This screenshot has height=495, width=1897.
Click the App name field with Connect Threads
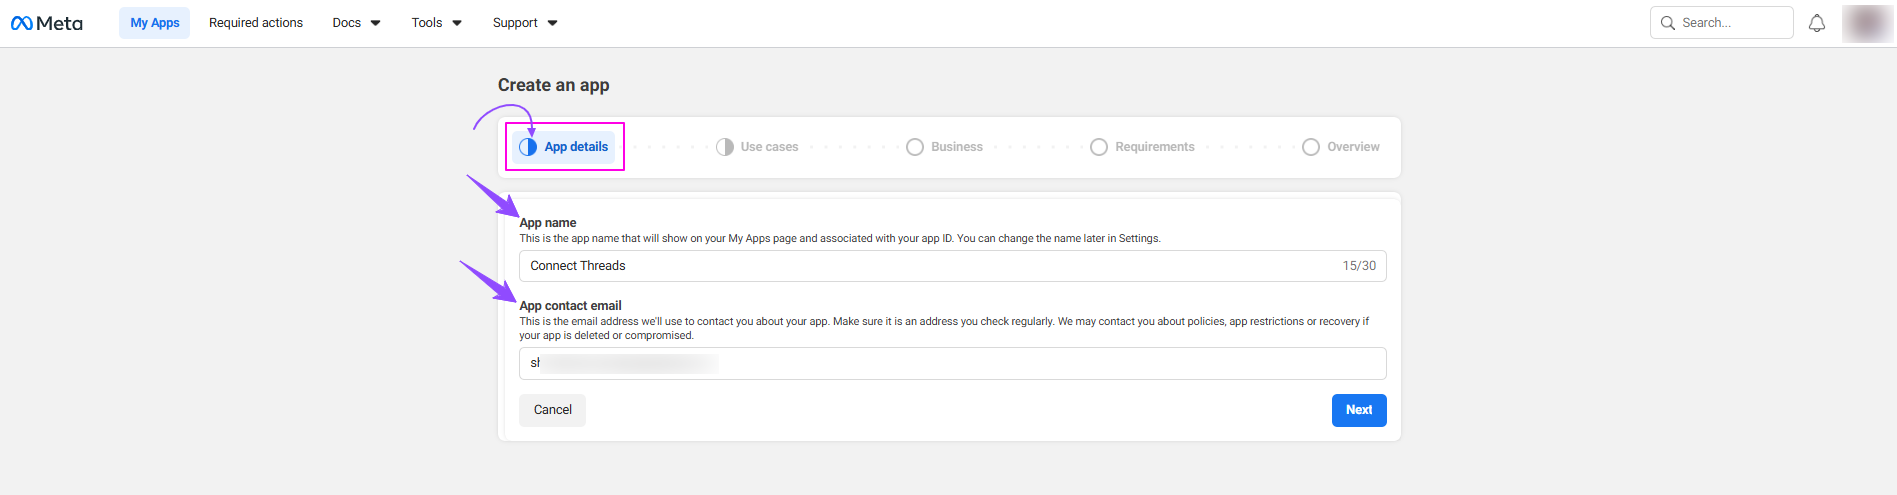tap(953, 266)
